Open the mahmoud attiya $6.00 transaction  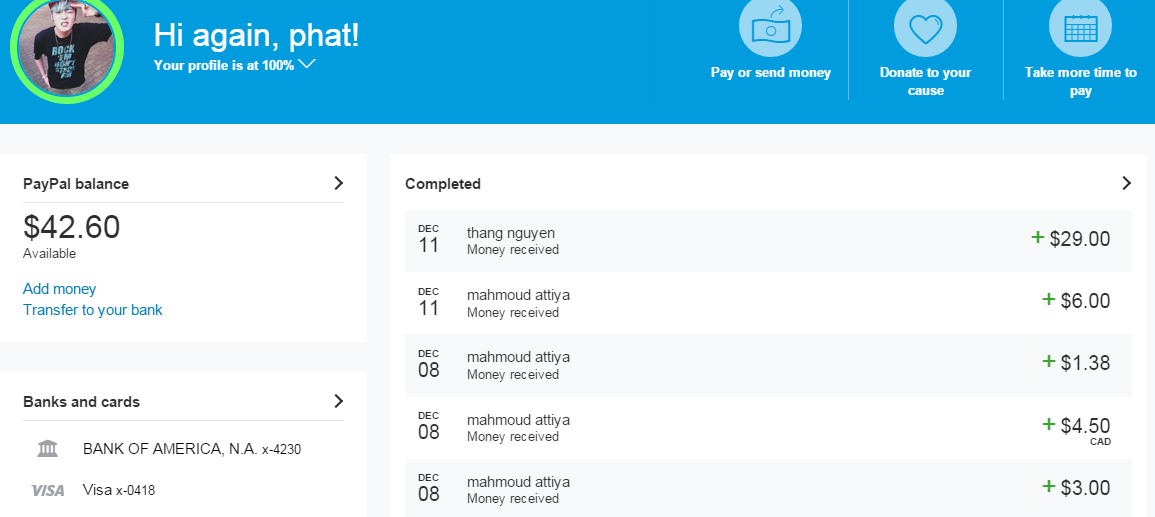[768, 303]
